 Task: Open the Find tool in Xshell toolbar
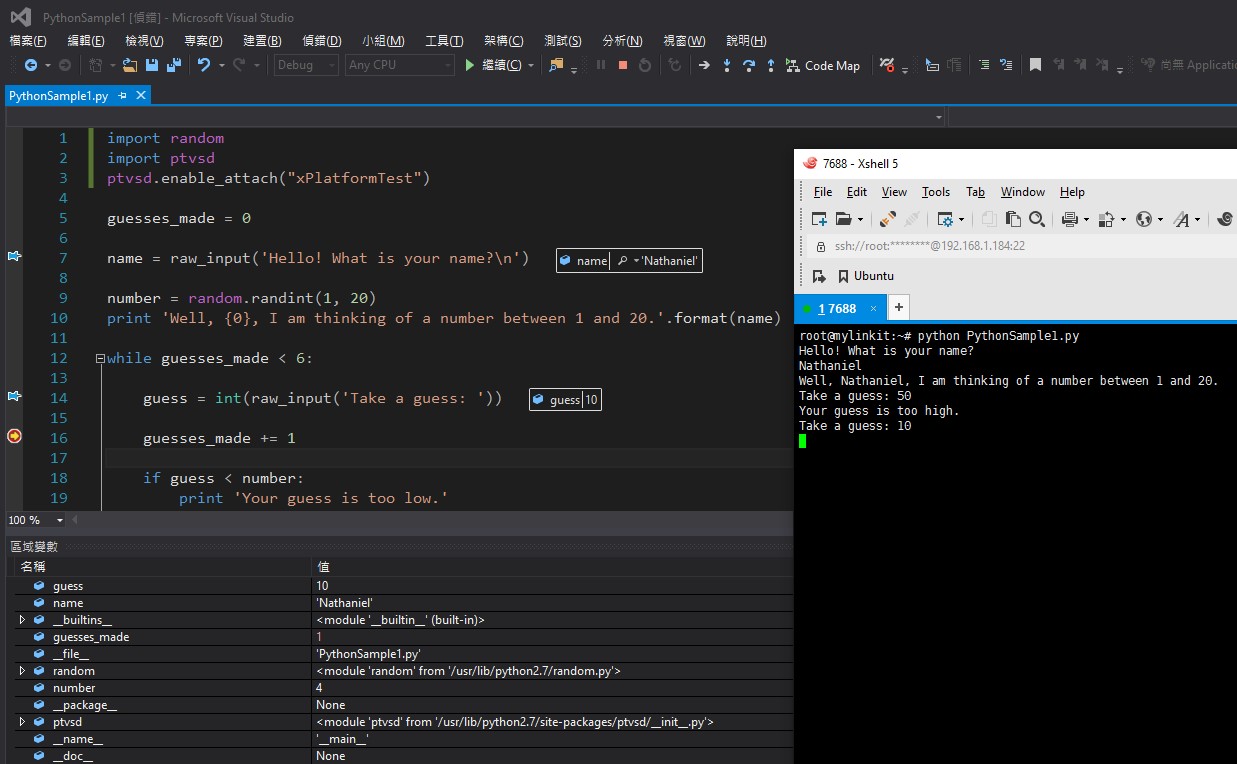(x=1037, y=218)
